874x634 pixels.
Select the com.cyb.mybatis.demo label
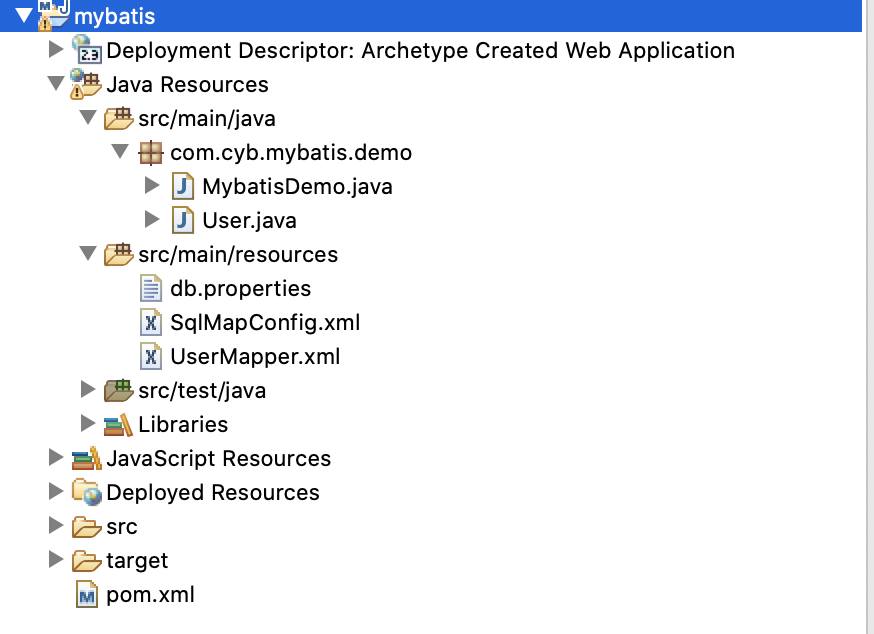[291, 153]
